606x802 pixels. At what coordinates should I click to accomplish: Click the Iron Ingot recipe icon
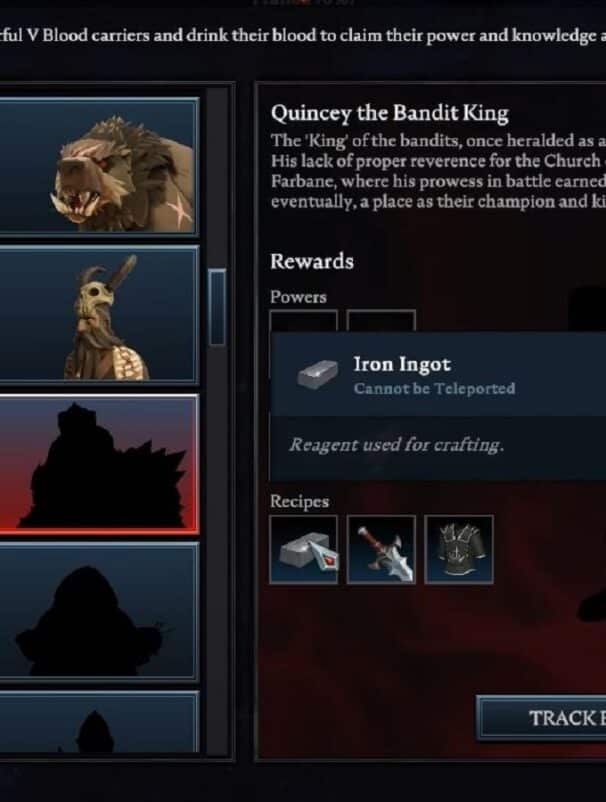(303, 549)
